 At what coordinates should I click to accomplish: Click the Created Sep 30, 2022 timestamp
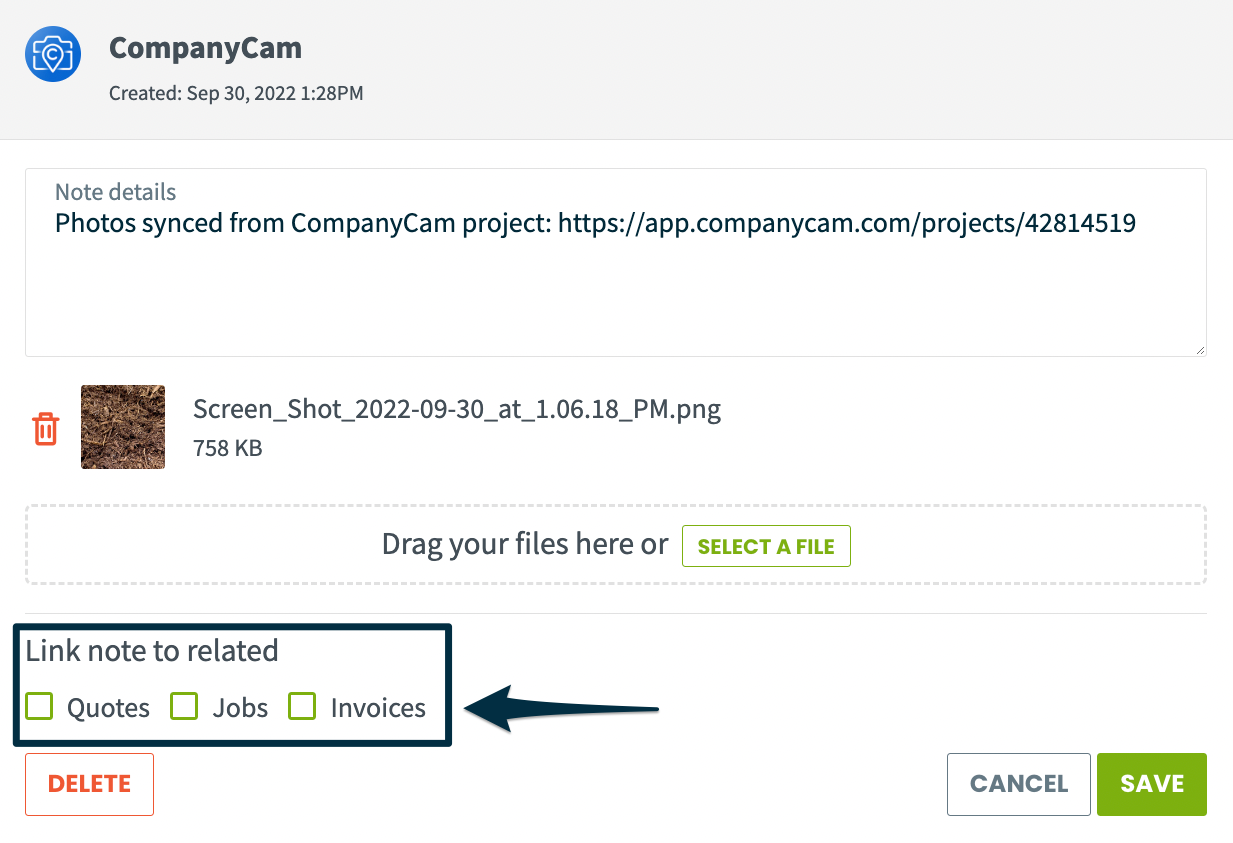tap(236, 94)
